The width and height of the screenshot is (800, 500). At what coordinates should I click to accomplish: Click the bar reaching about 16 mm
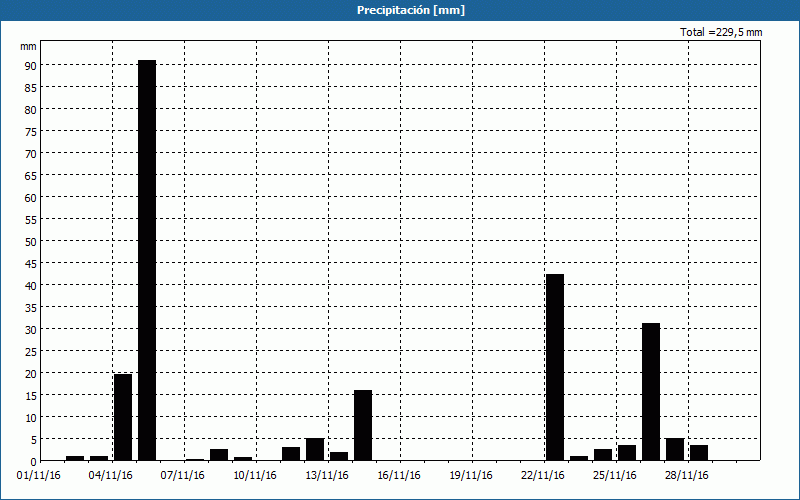[x=363, y=426]
